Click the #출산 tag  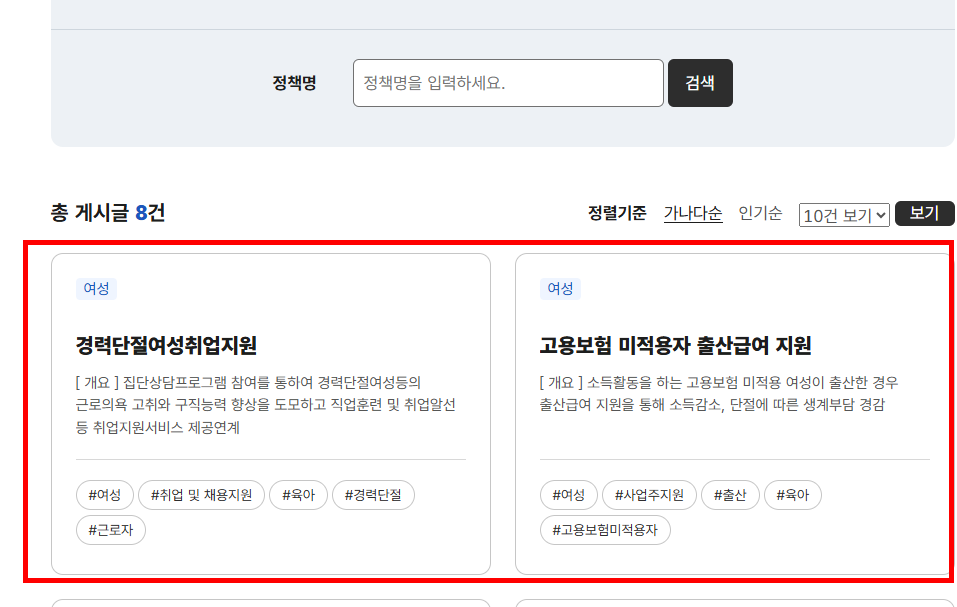tap(730, 494)
